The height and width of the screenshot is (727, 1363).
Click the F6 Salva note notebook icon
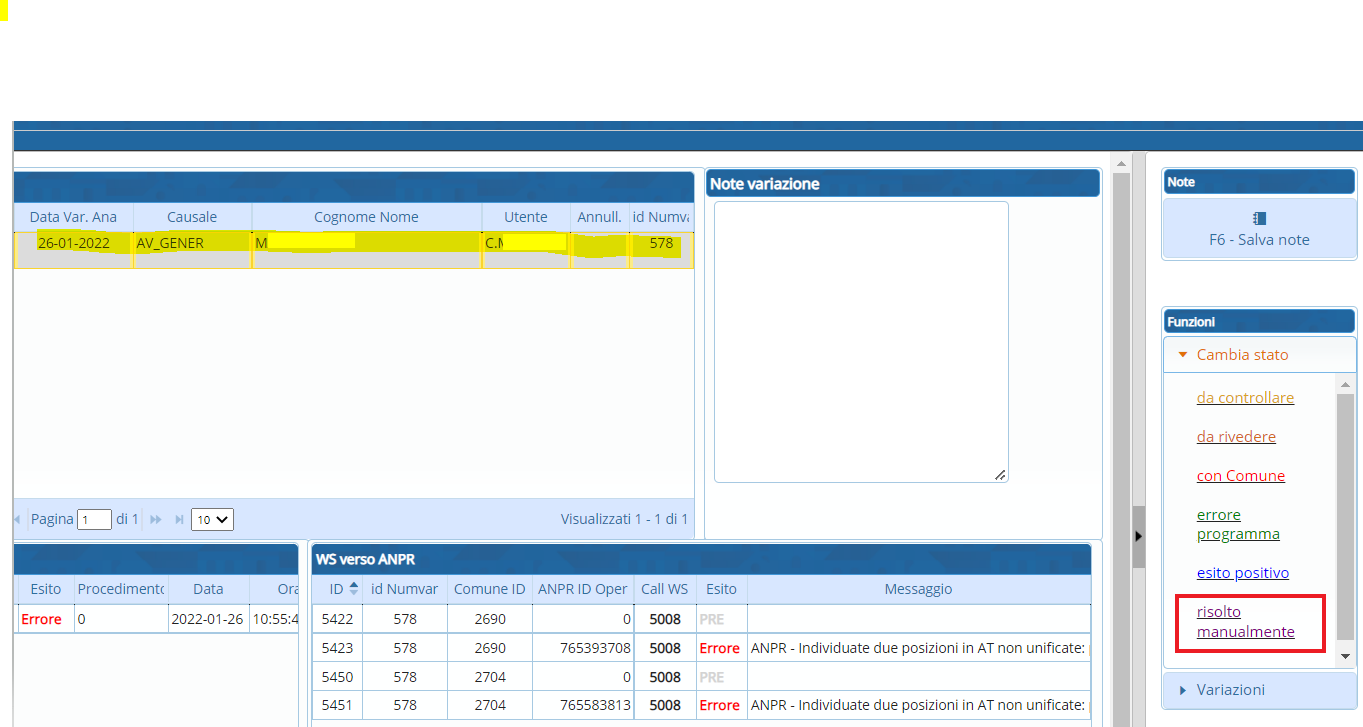1259,218
